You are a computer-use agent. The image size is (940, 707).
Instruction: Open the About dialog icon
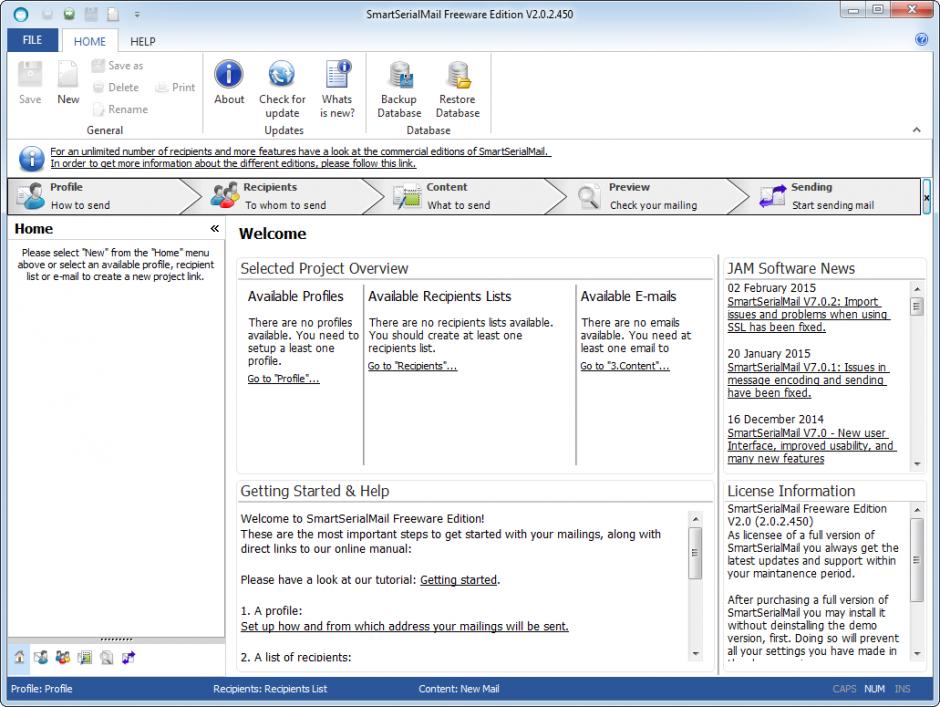coord(229,83)
